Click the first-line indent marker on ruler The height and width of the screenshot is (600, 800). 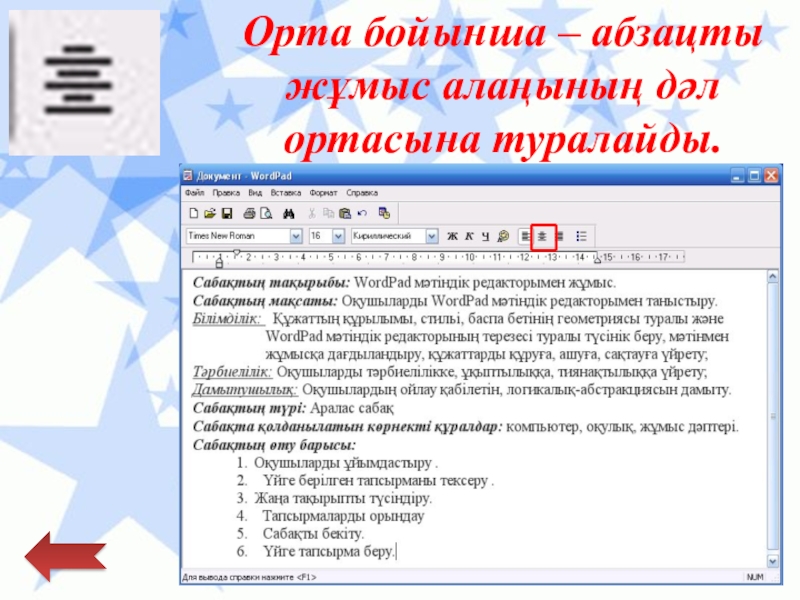pyautogui.click(x=236, y=253)
